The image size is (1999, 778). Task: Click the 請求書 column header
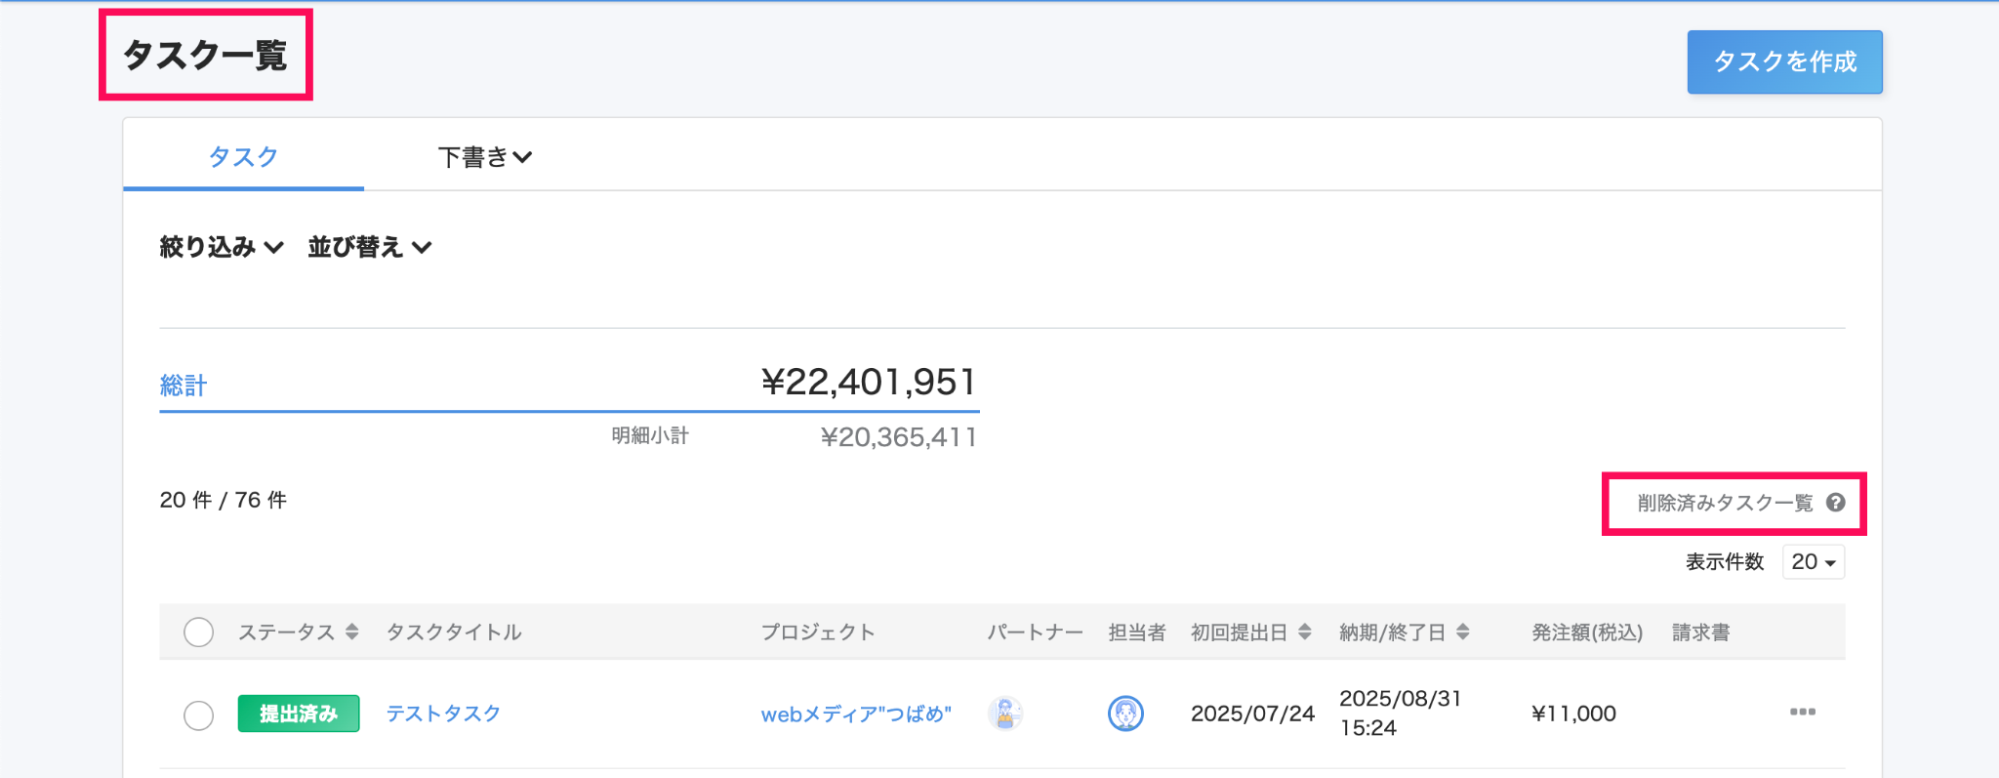click(x=1701, y=632)
